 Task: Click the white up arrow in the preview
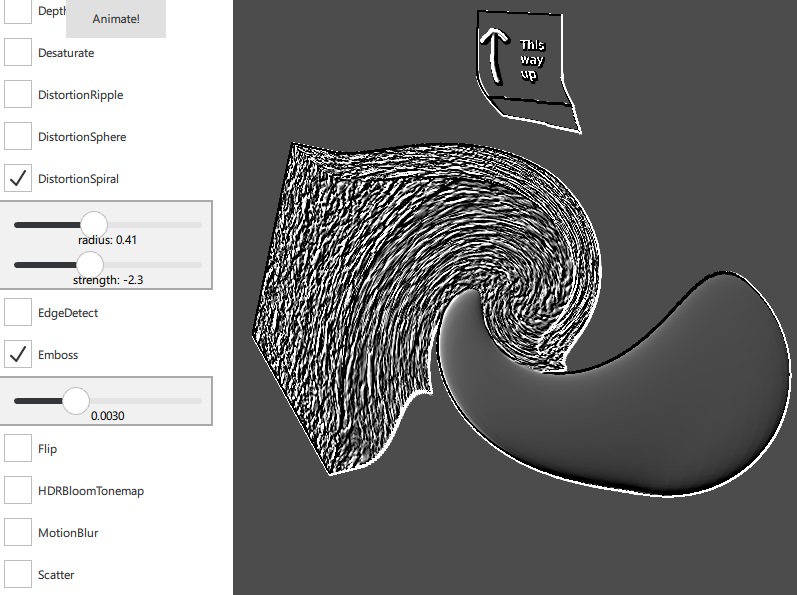(x=492, y=58)
